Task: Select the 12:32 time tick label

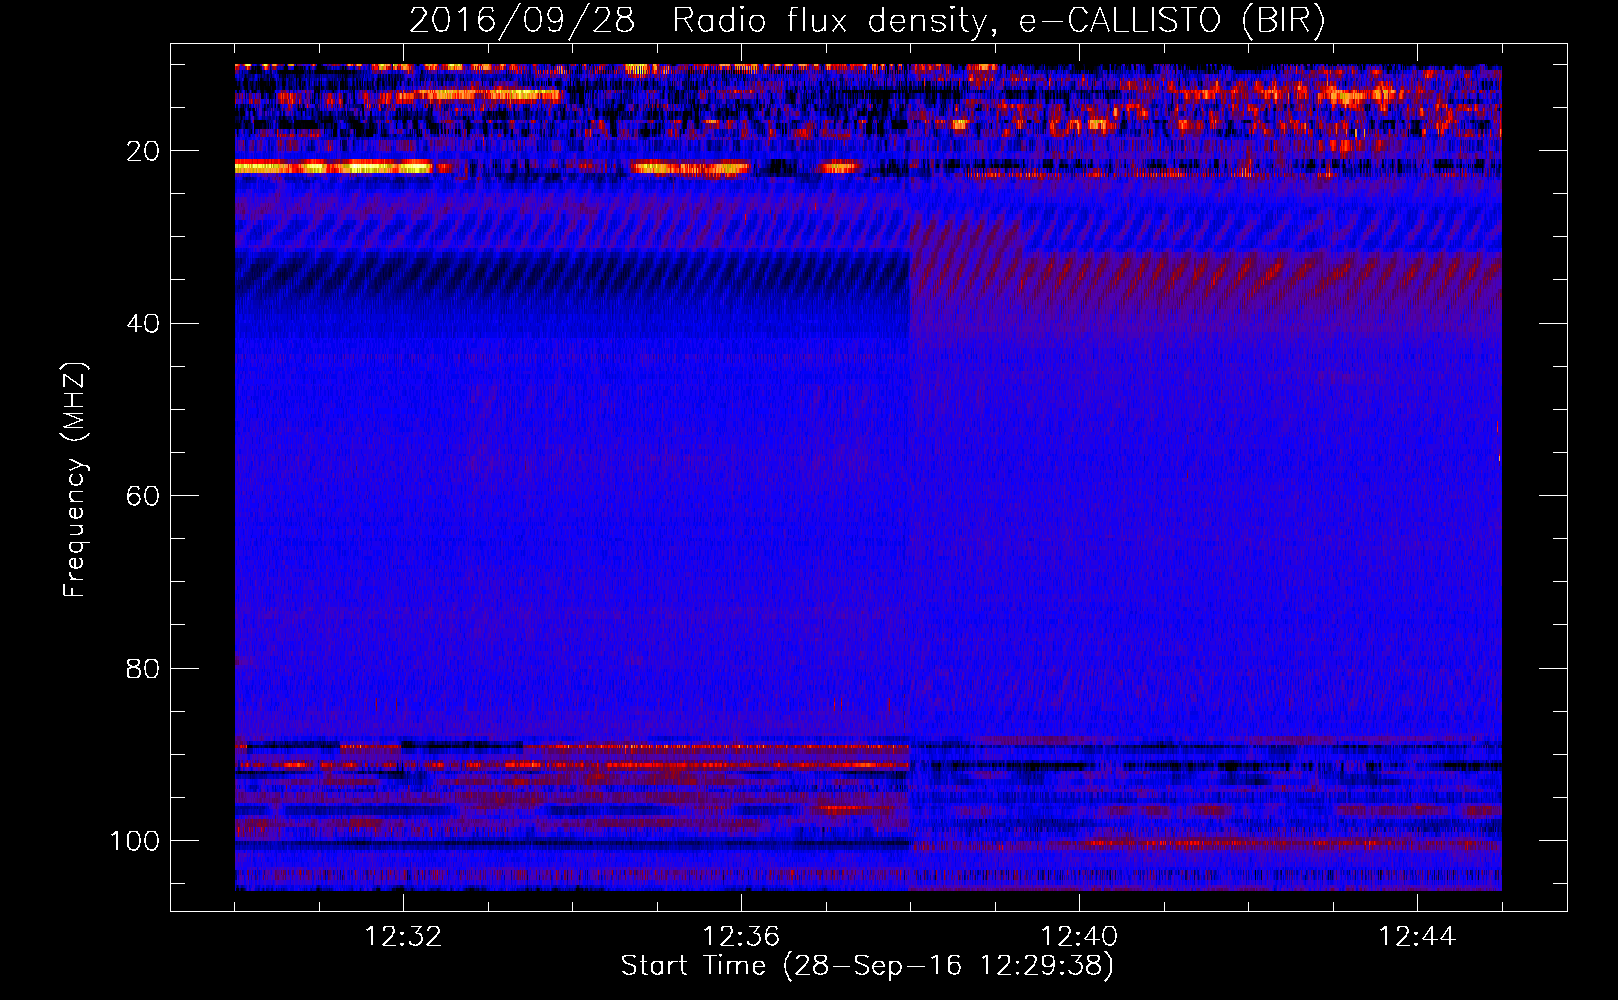Action: pos(403,936)
